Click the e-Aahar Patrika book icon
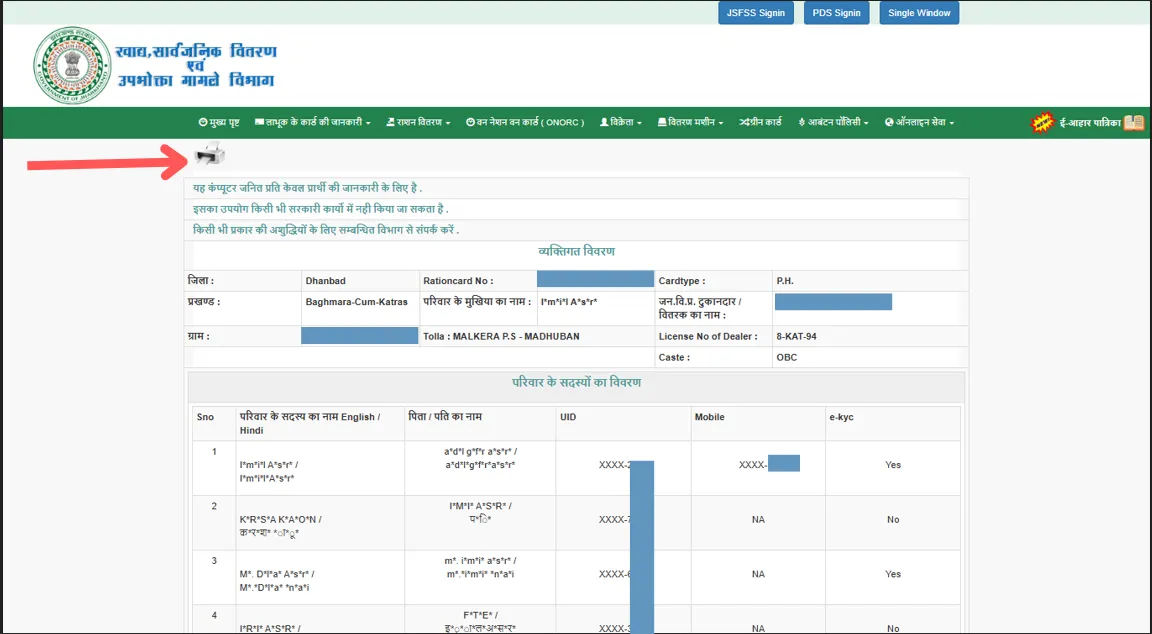Viewport: 1152px width, 634px height. 1134,123
